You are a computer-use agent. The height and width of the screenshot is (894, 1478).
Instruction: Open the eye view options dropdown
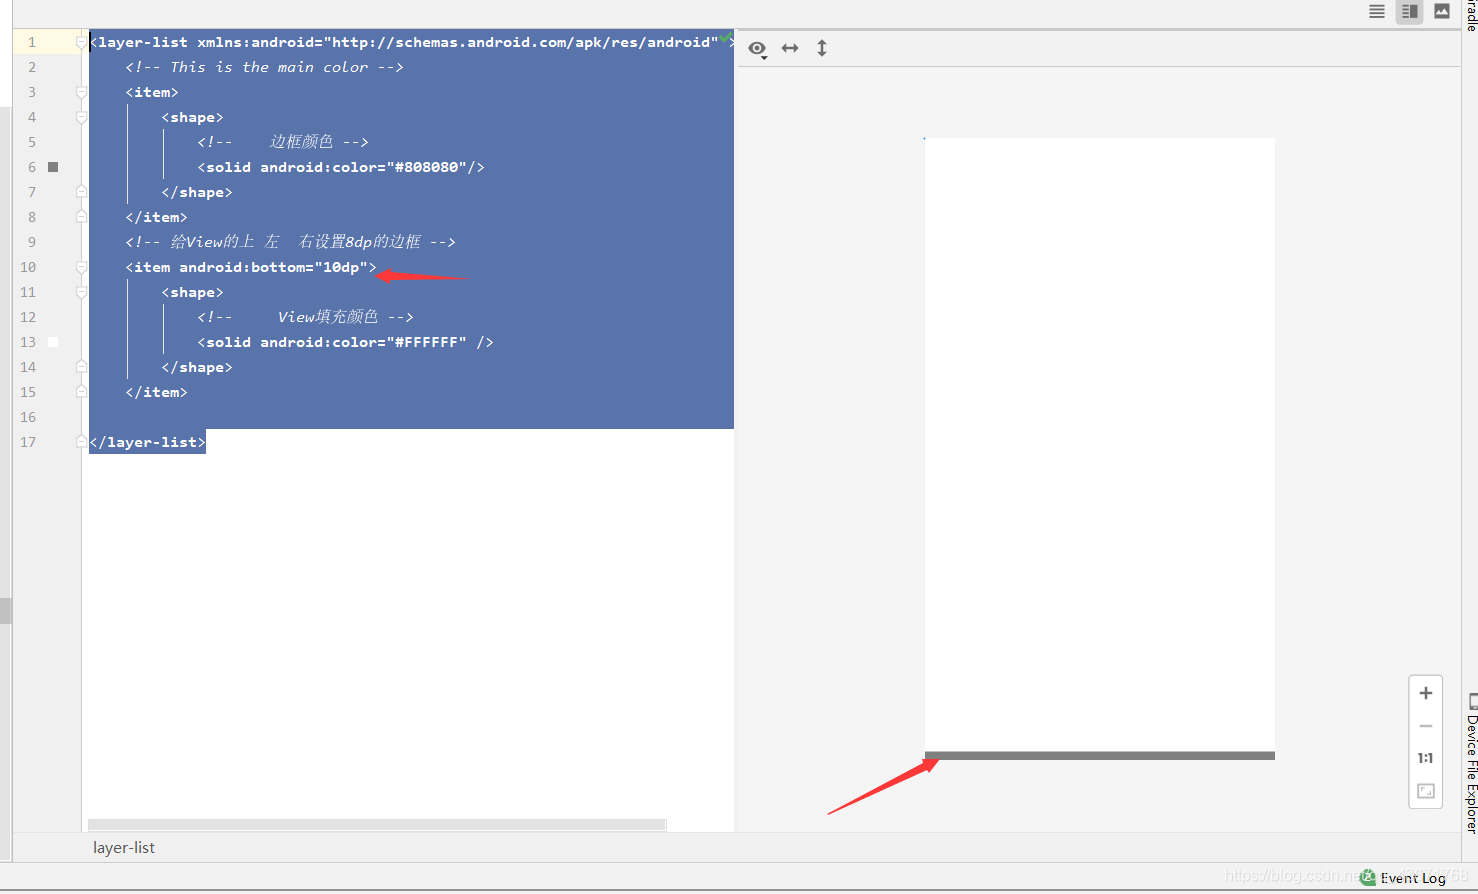pyautogui.click(x=758, y=49)
